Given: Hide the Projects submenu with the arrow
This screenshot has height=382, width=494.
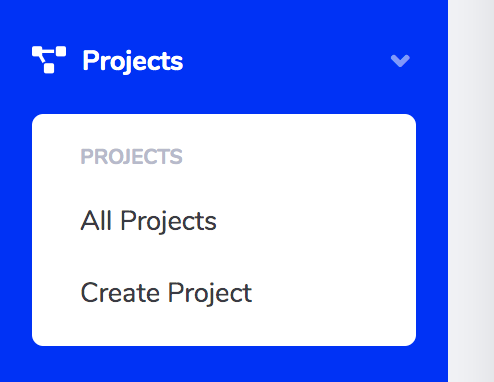Looking at the screenshot, I should [400, 61].
